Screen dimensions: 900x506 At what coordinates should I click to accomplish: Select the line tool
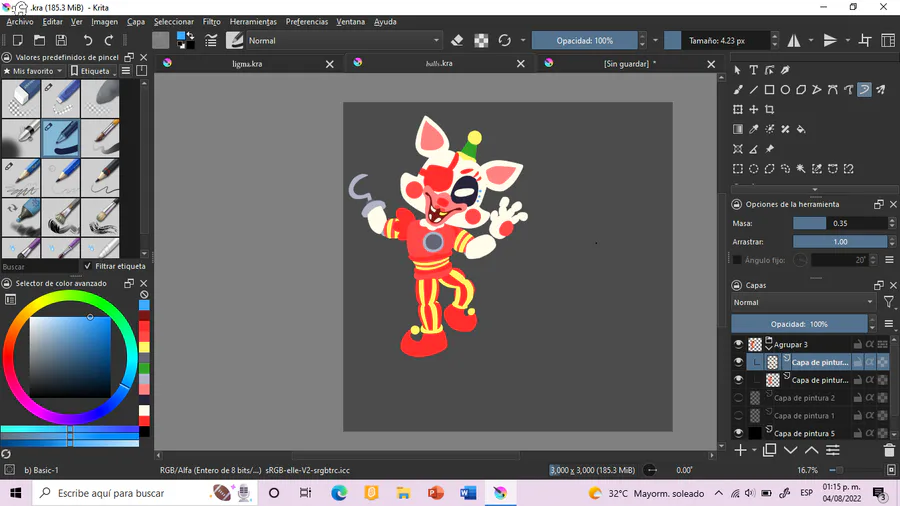(754, 89)
